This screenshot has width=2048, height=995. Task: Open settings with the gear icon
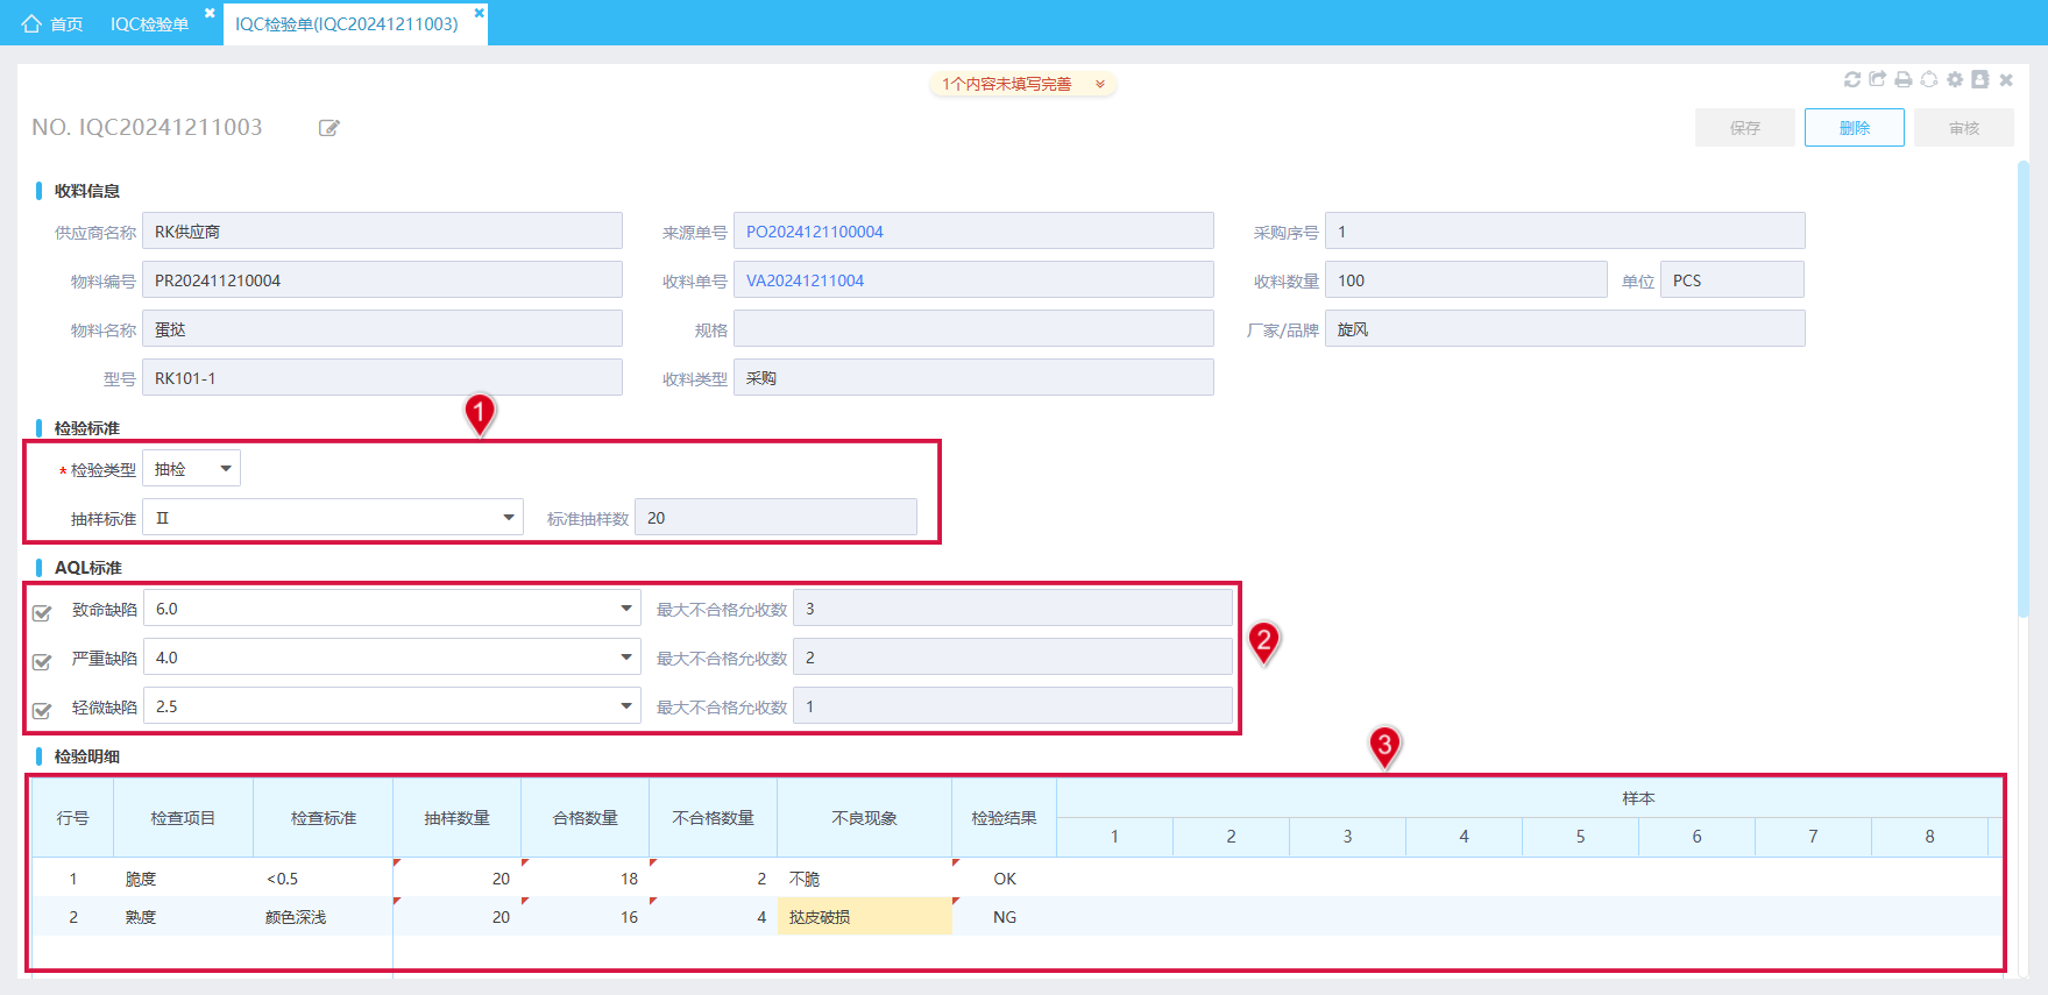[x=1955, y=80]
